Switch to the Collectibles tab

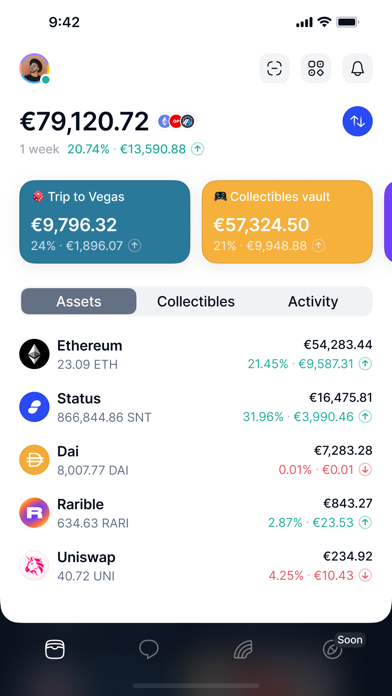coord(196,301)
